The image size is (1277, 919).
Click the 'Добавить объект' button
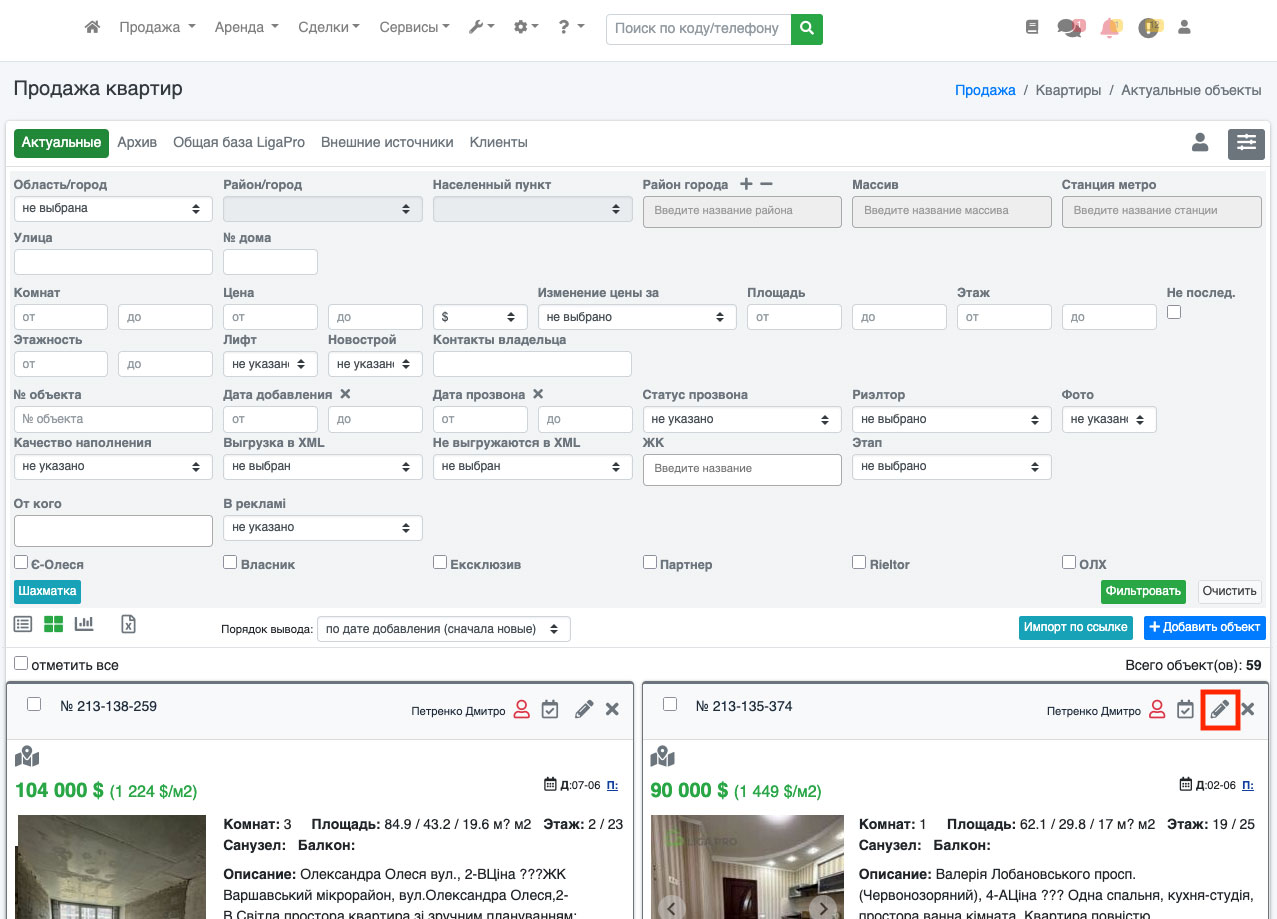[1203, 628]
